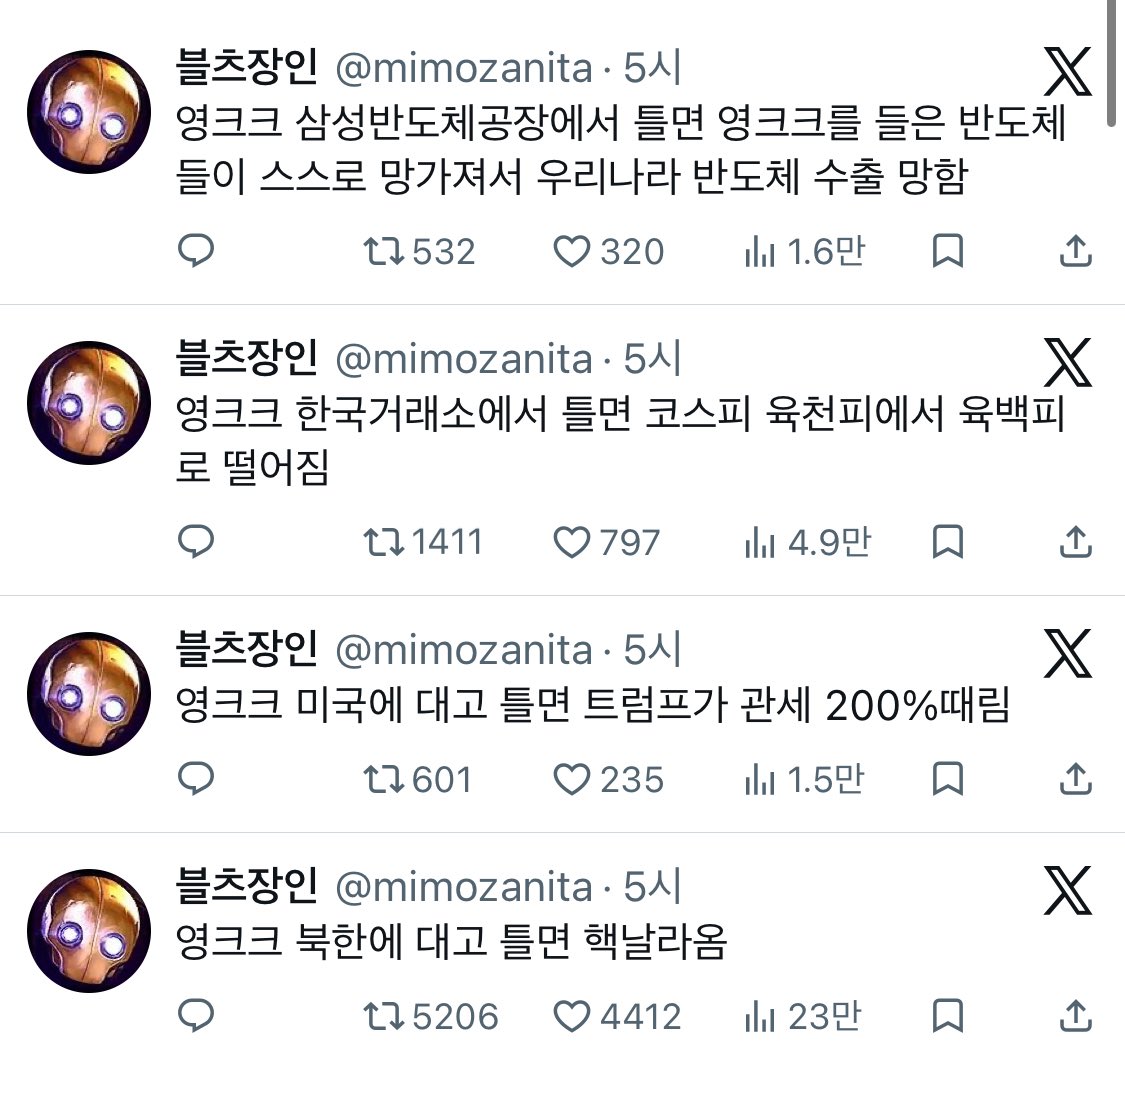Retweet the tweet with 532 reposts

click(x=419, y=252)
